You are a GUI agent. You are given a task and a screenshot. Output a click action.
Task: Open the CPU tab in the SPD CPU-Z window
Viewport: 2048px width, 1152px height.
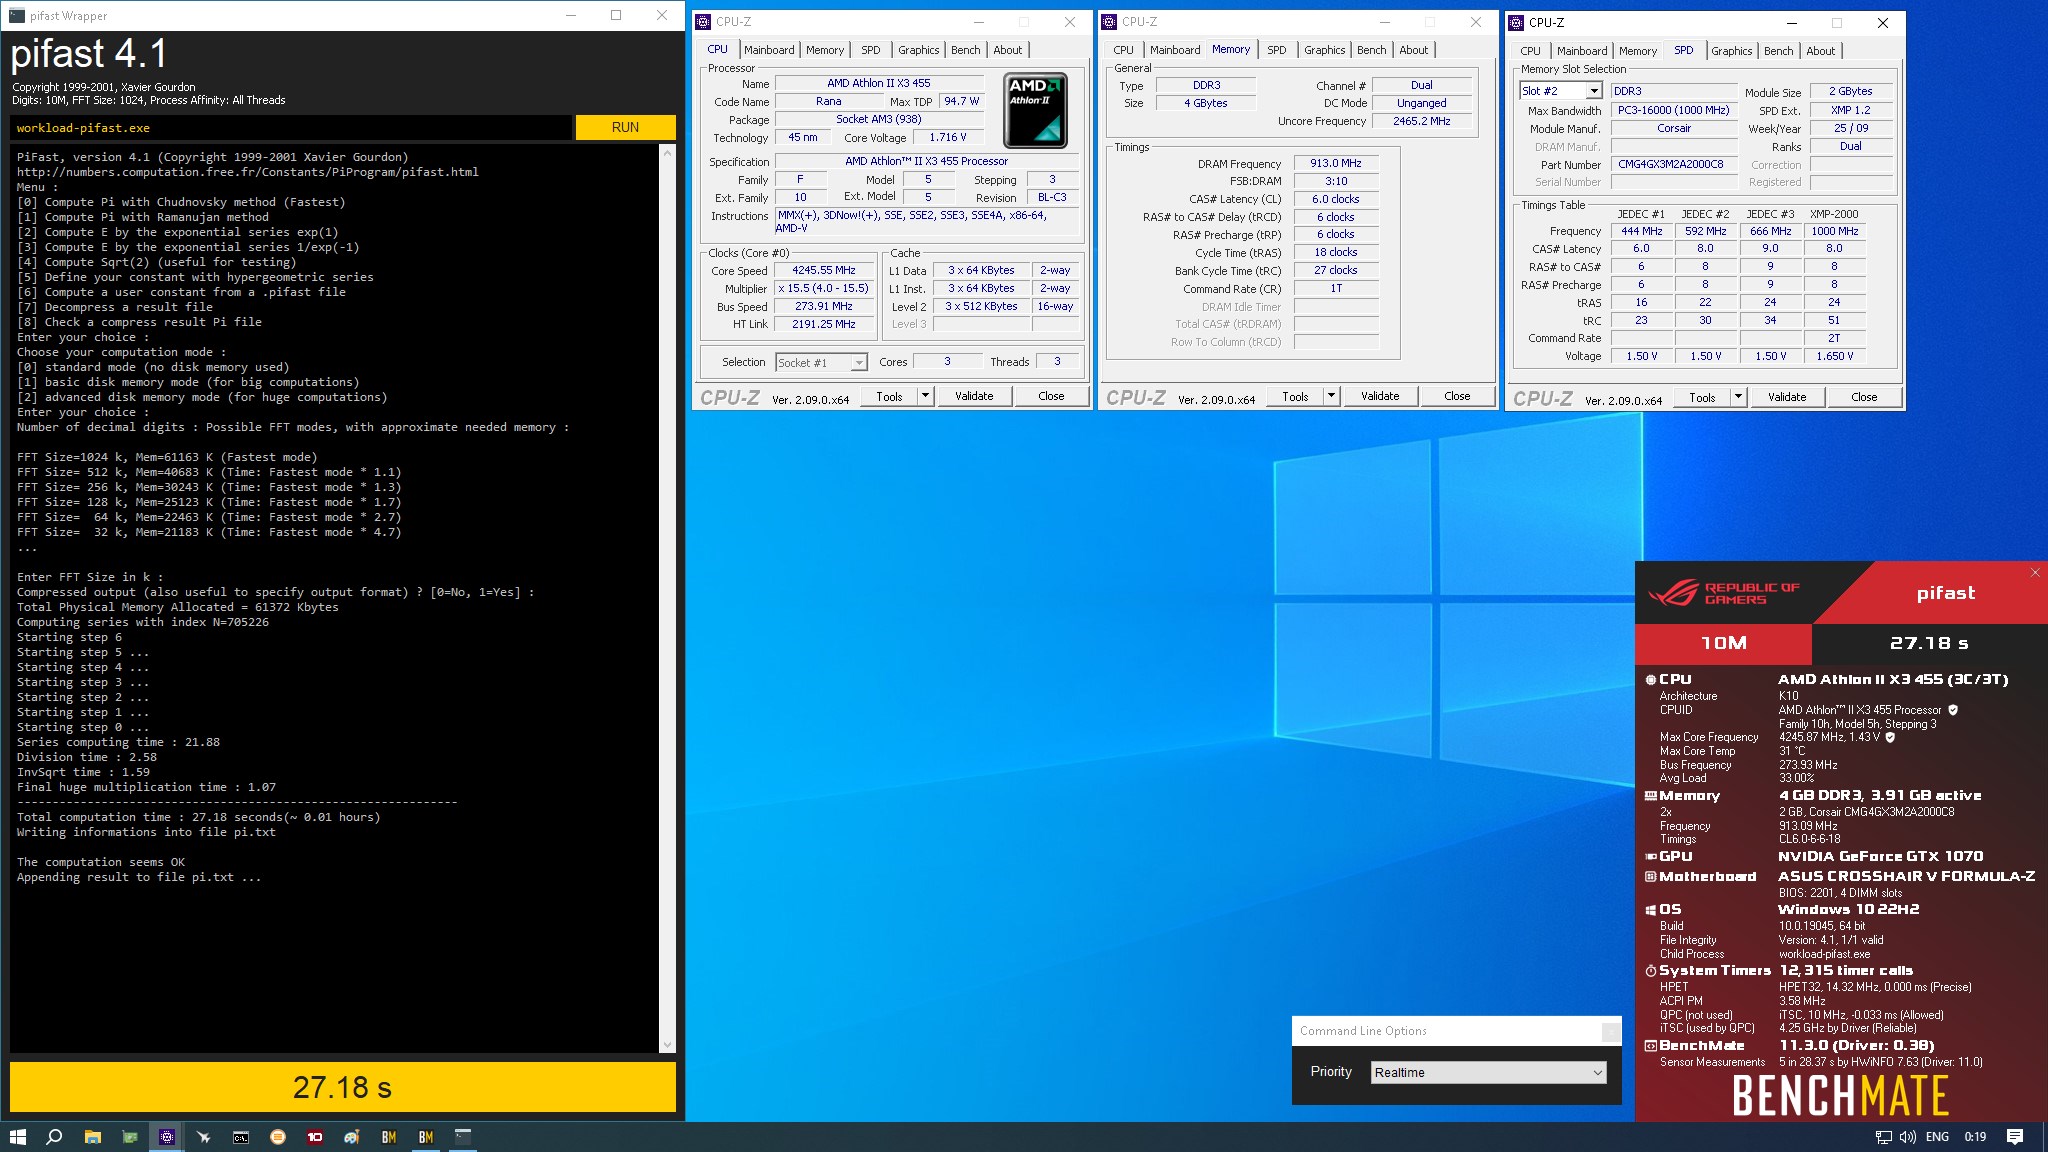point(1530,51)
